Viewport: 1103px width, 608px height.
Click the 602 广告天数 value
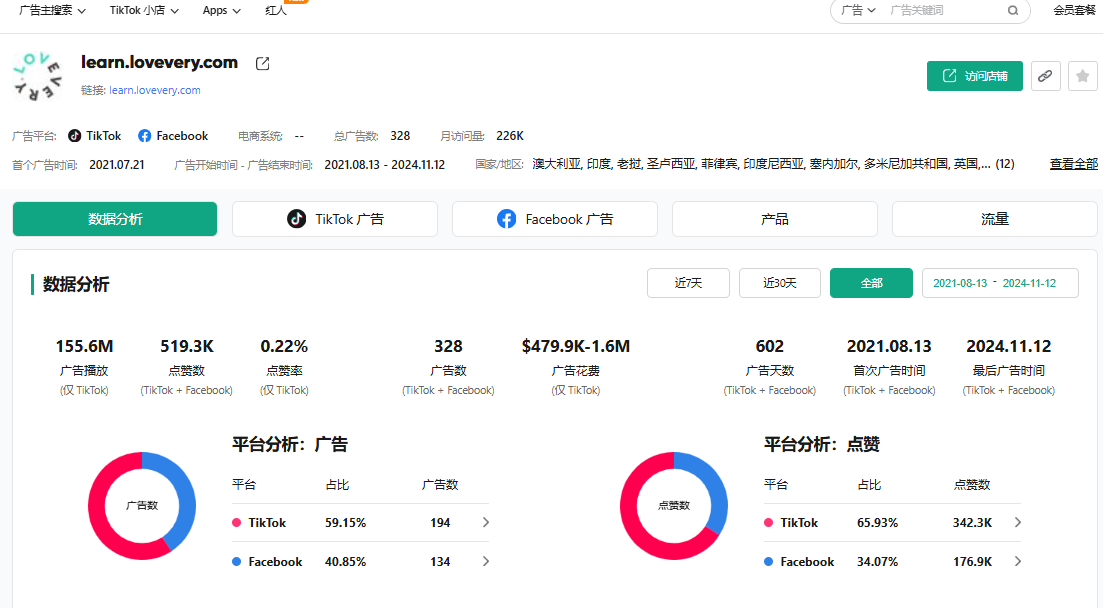coord(770,346)
